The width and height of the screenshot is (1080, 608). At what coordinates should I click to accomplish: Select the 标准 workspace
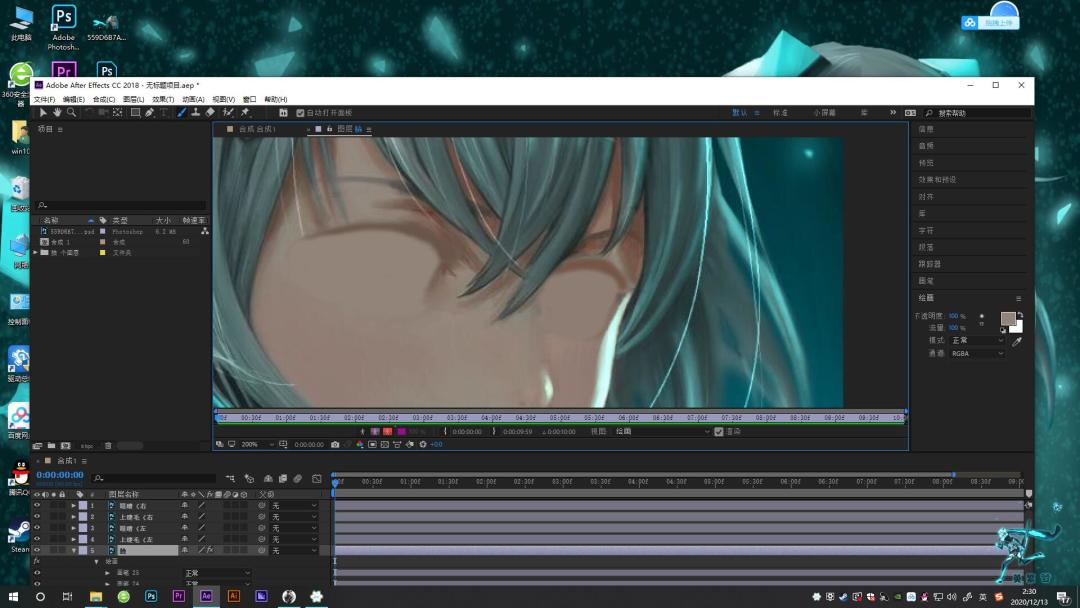point(780,113)
